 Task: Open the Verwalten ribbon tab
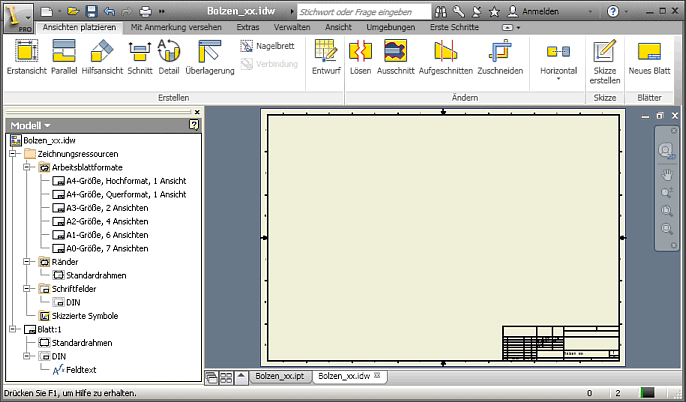(291, 27)
